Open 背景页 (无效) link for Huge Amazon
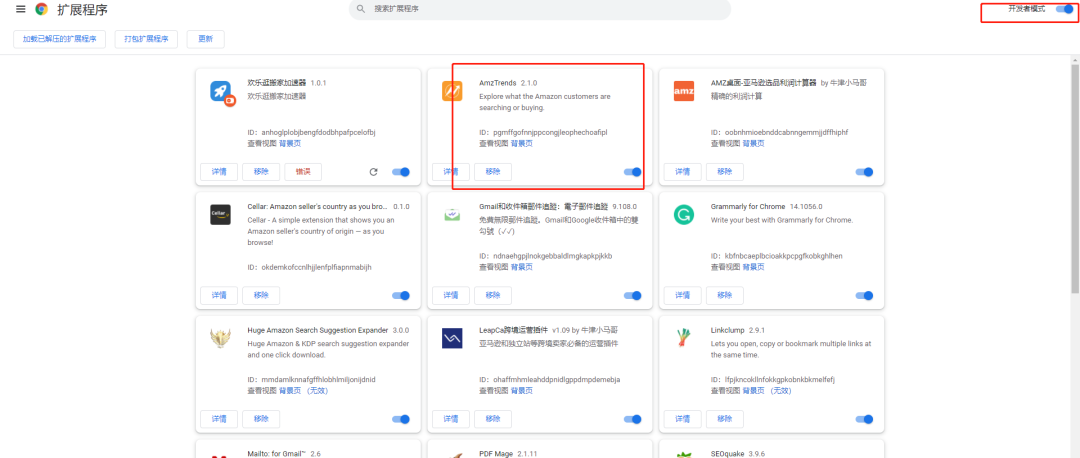The width and height of the screenshot is (1080, 458). coord(304,391)
